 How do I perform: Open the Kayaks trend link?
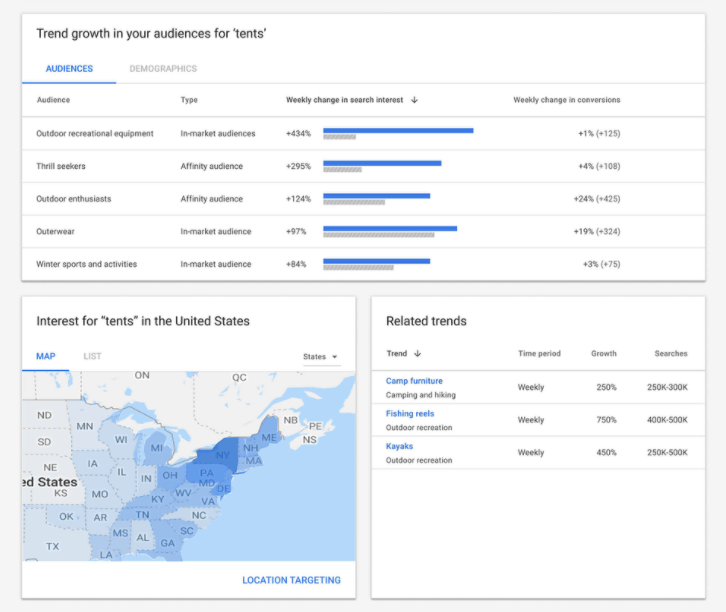[399, 446]
